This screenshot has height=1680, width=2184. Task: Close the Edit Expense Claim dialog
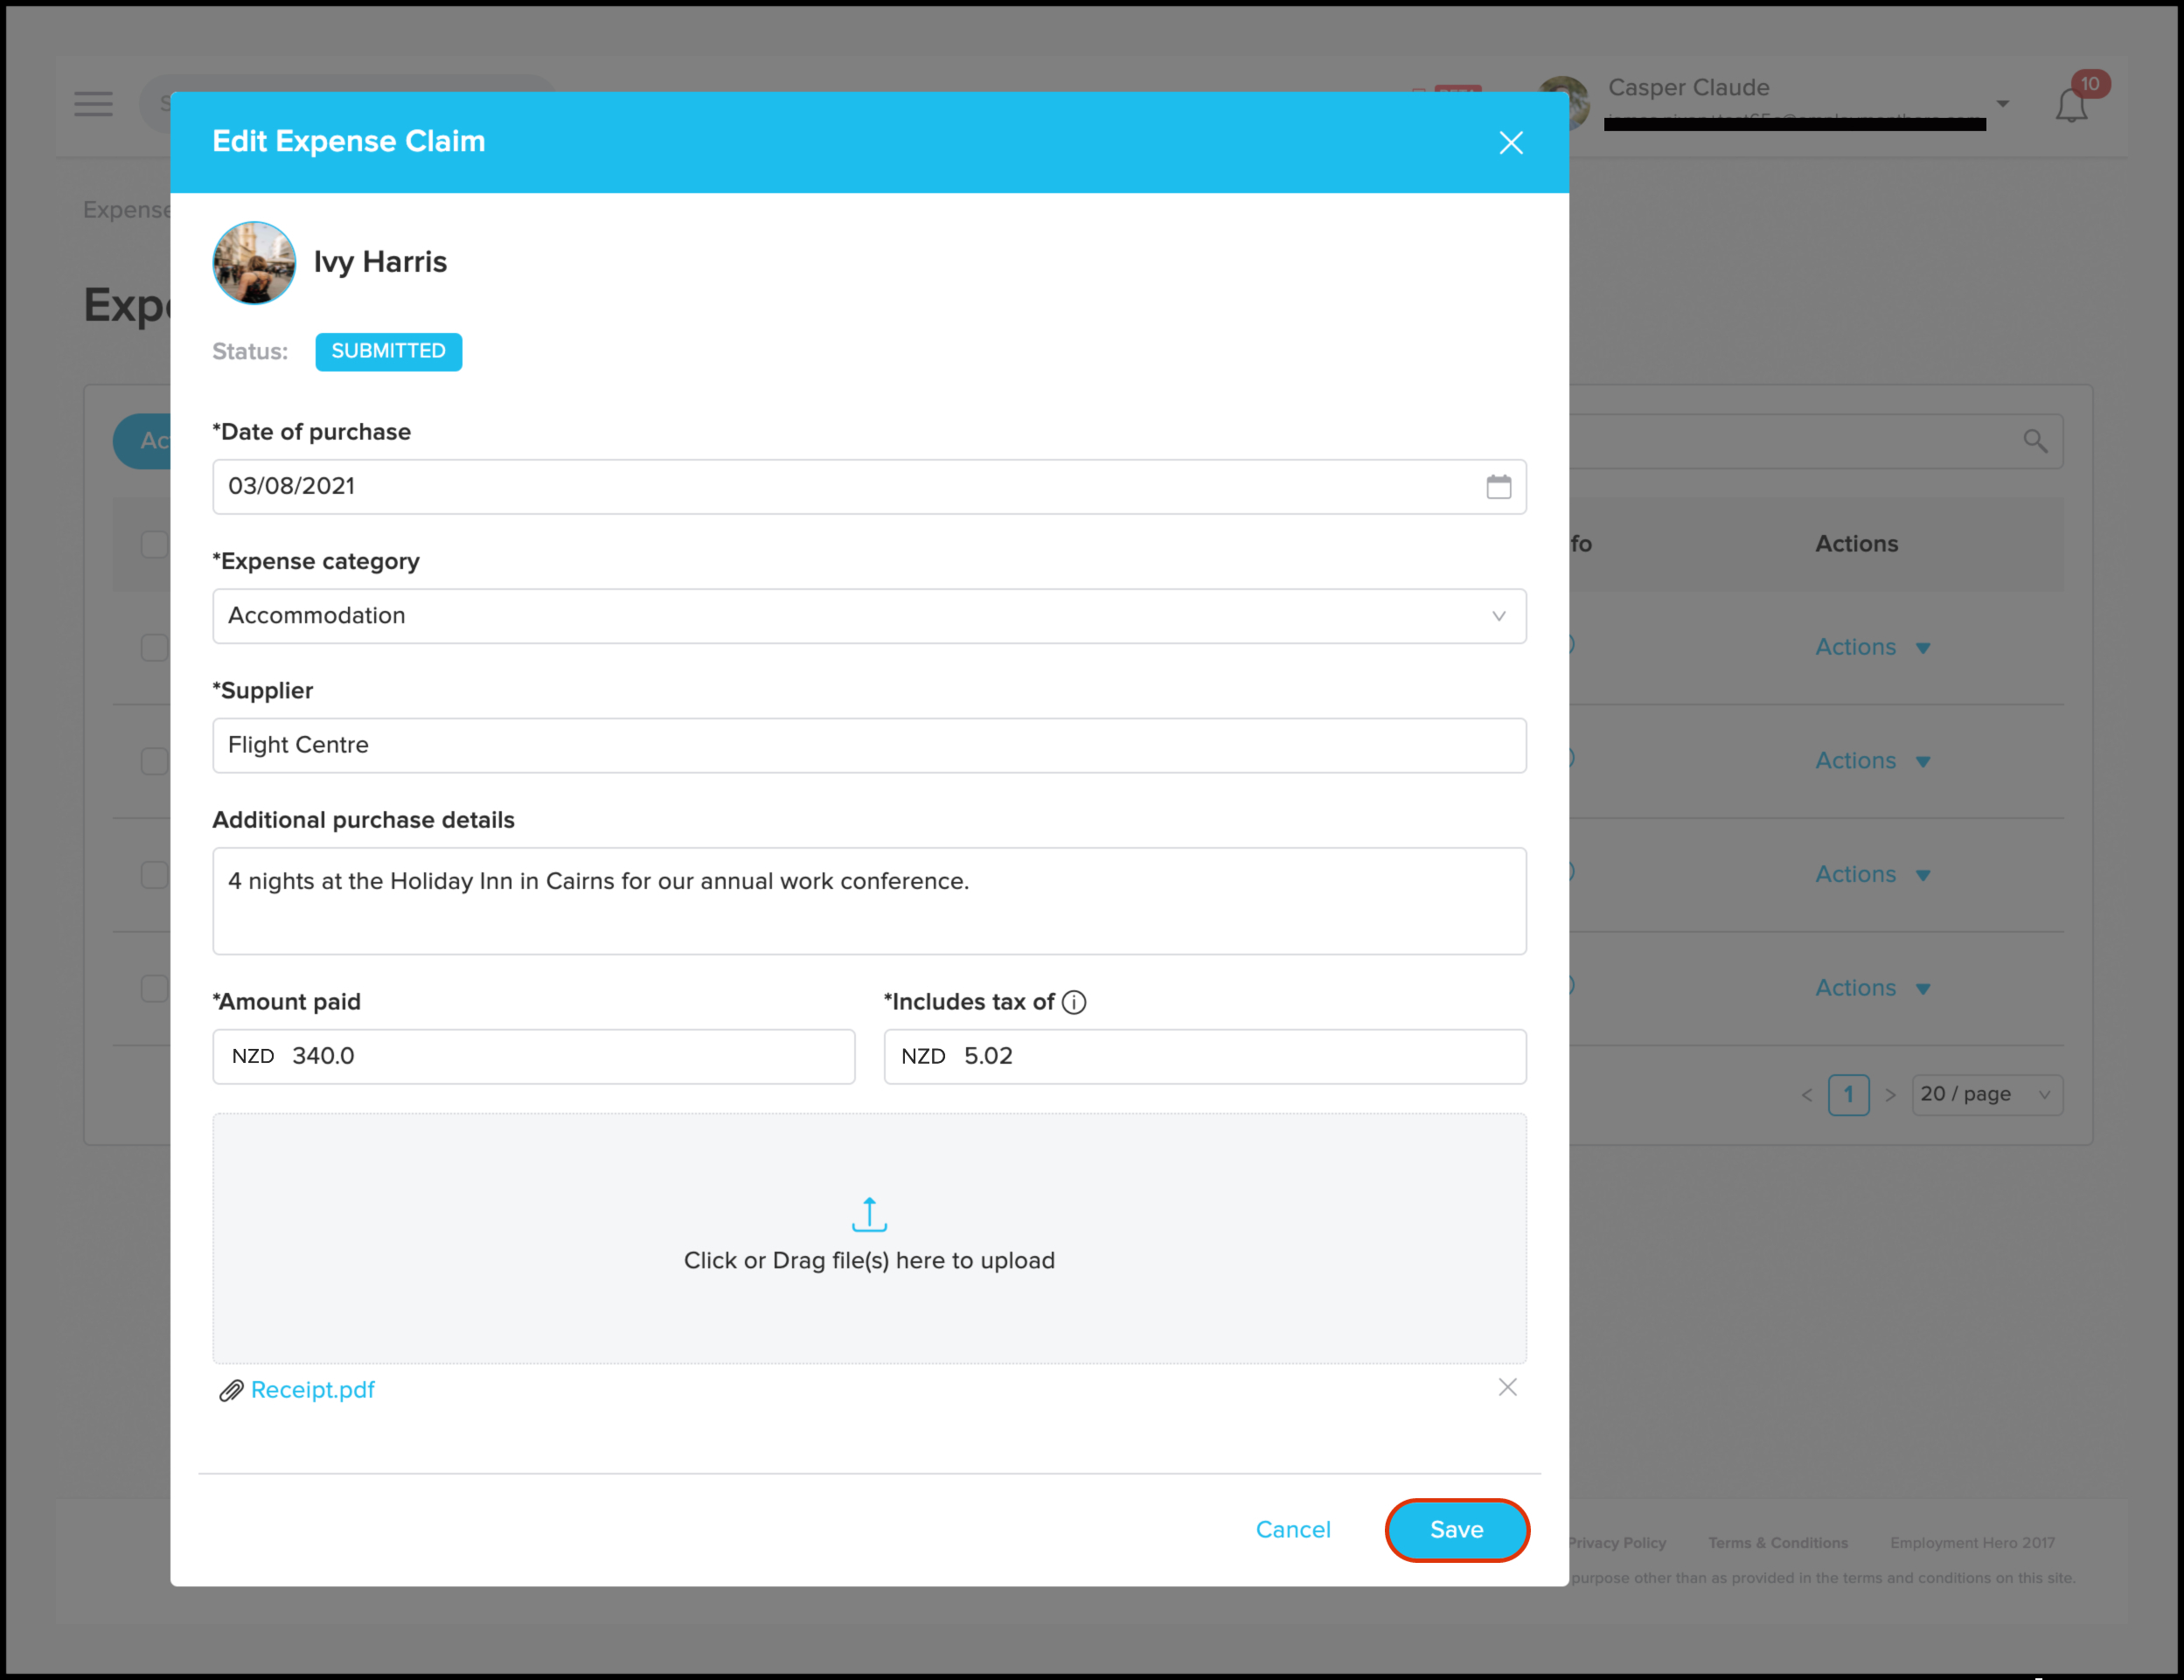coord(1510,143)
